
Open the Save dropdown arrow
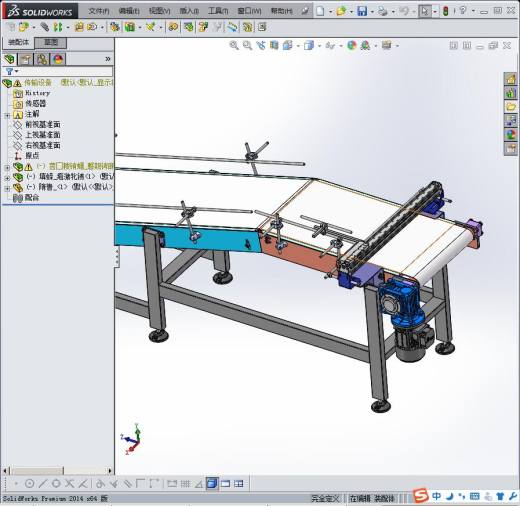(372, 12)
